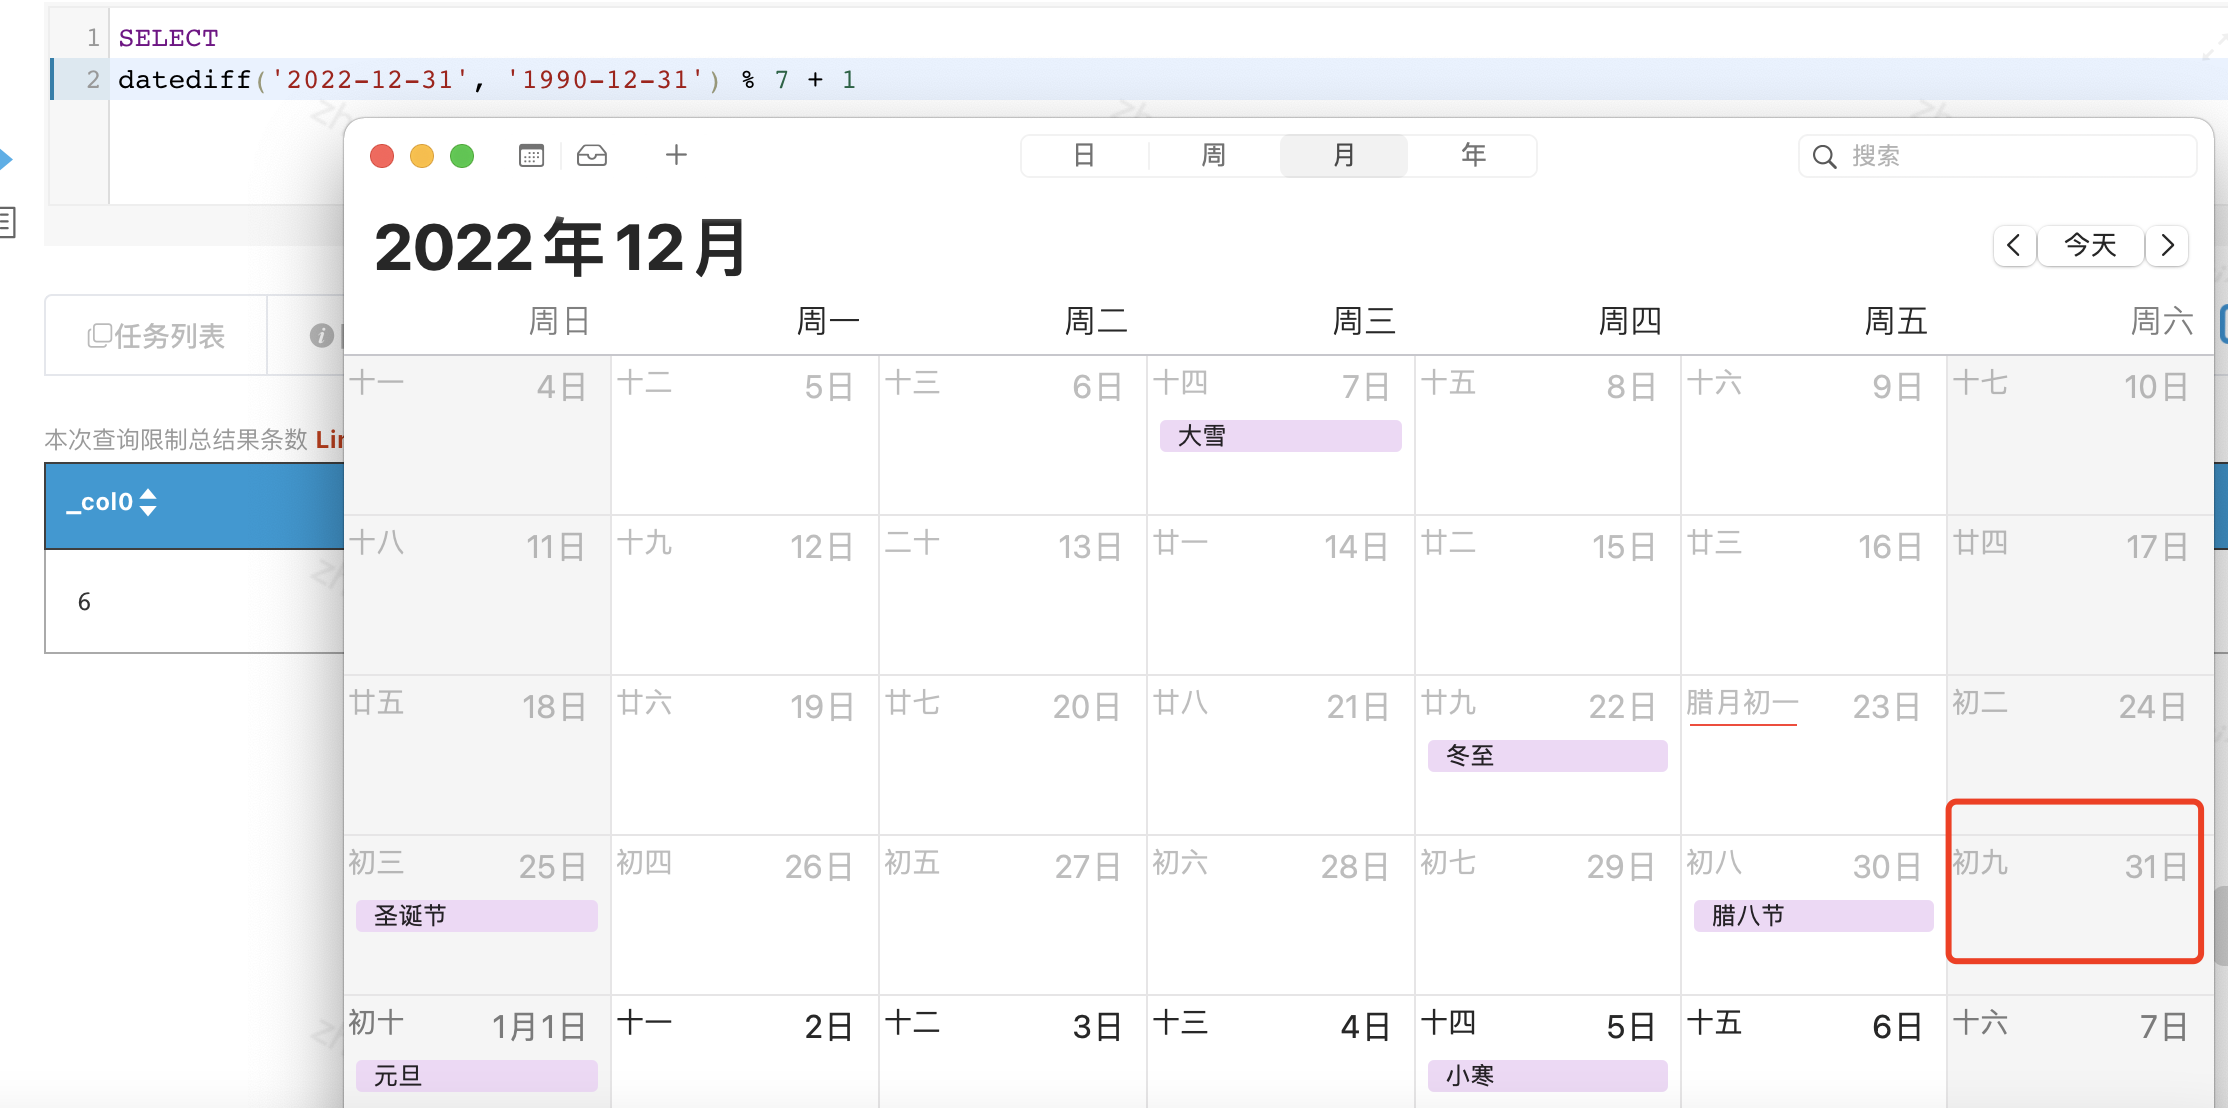Screen dimensions: 2228x1108
Task: Switch calendar to Year (年) view
Action: tap(1473, 156)
